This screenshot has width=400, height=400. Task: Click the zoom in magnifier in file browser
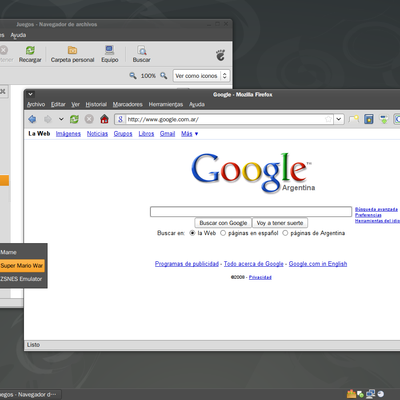(163, 76)
